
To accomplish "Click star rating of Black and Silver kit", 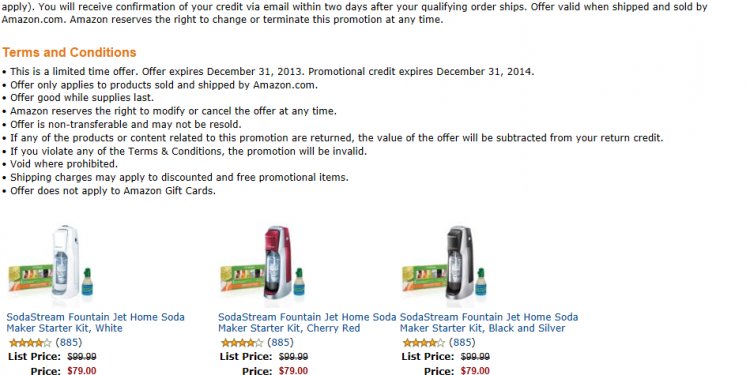I will tap(423, 343).
